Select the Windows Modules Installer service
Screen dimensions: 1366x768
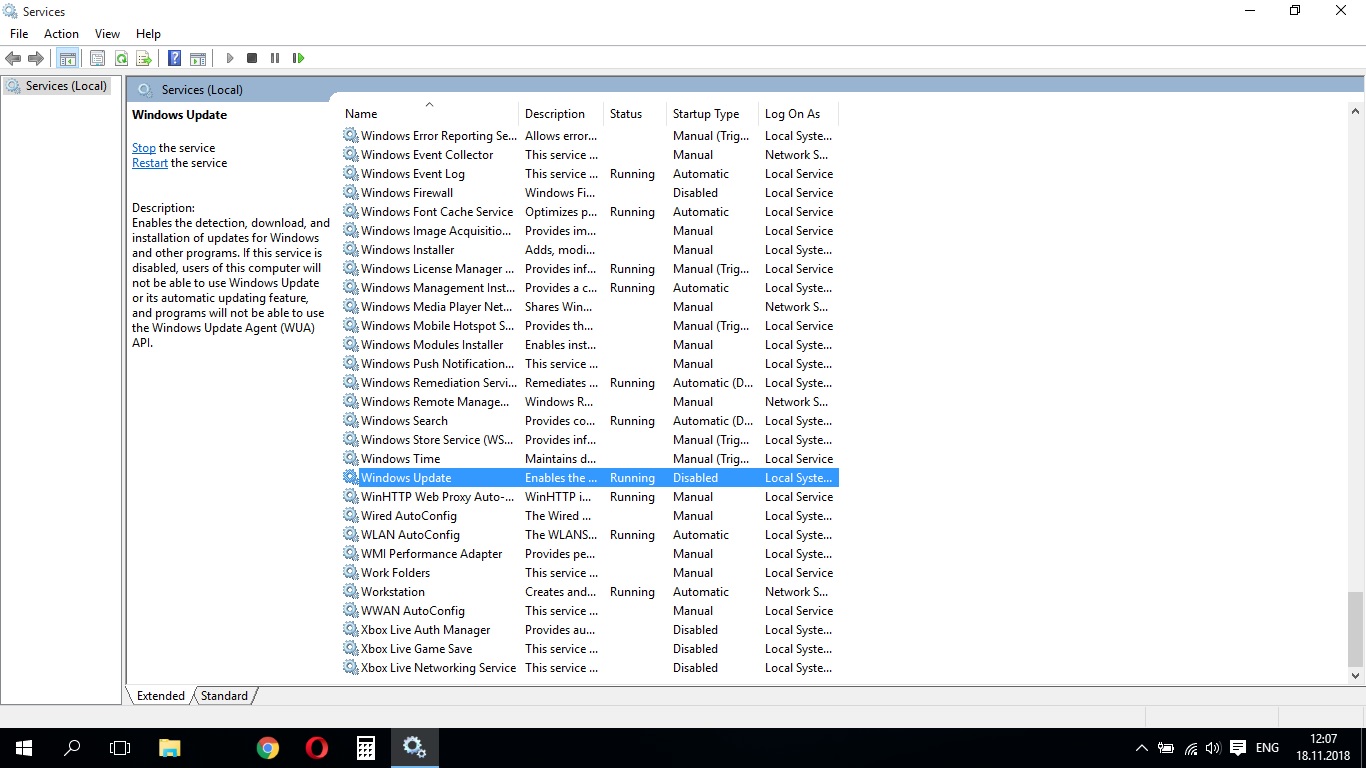[590, 345]
